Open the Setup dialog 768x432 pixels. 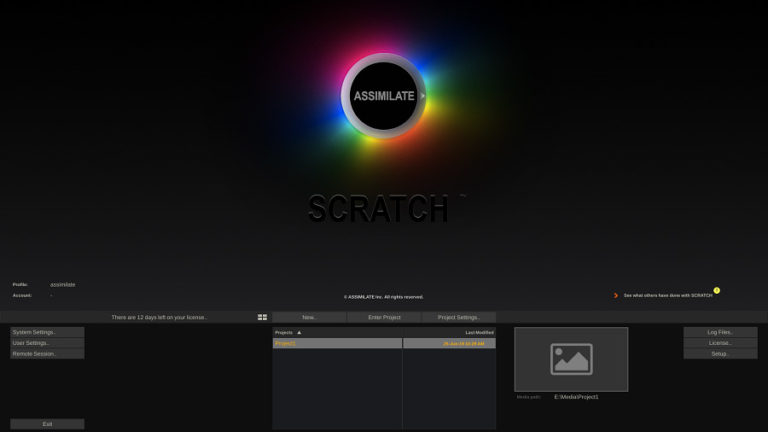(720, 354)
